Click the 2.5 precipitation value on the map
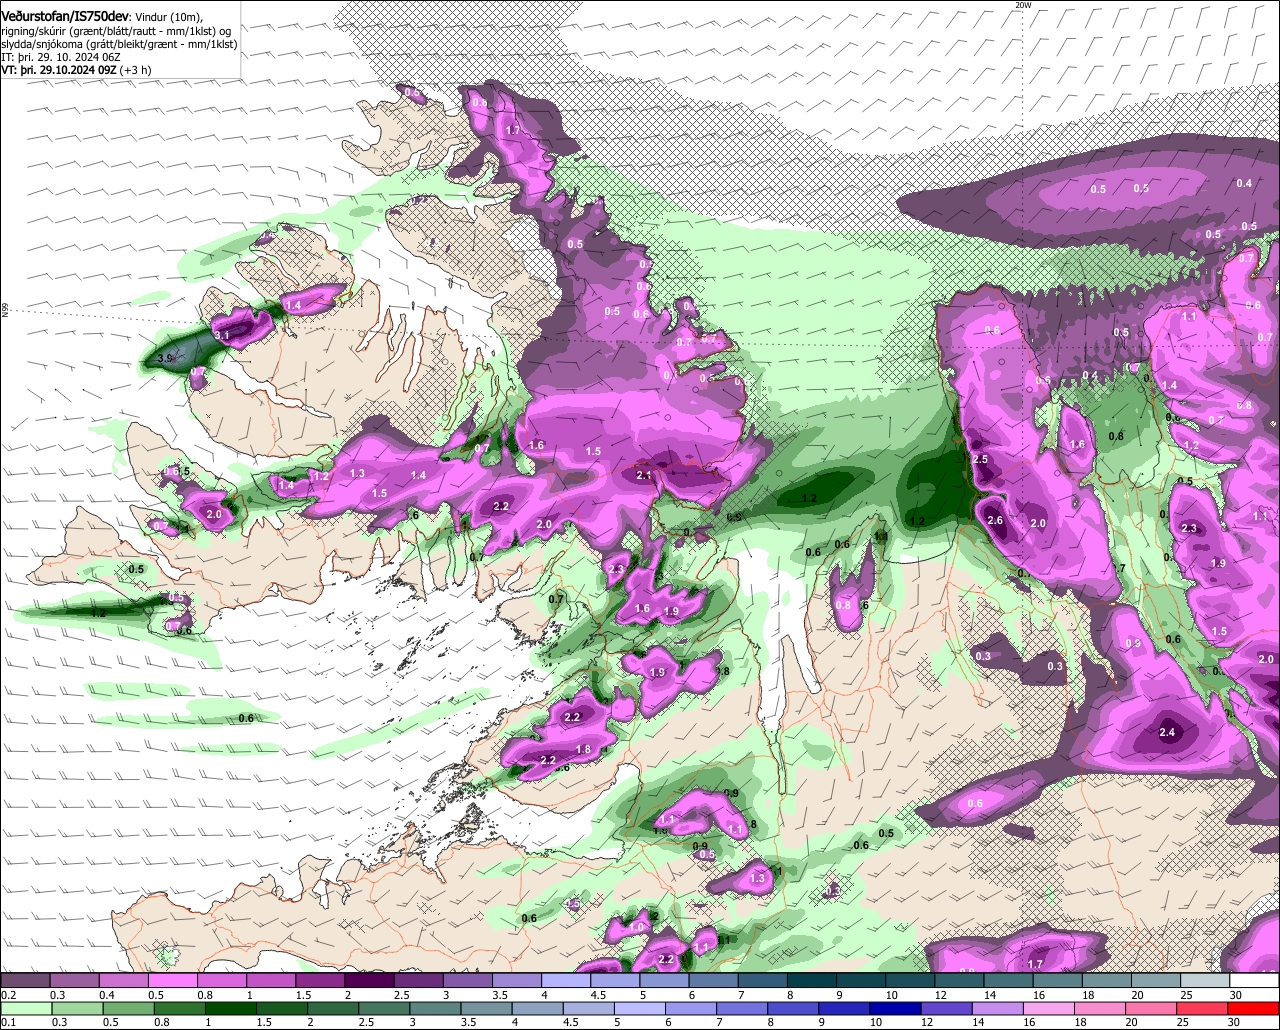Image resolution: width=1280 pixels, height=1030 pixels. (980, 459)
